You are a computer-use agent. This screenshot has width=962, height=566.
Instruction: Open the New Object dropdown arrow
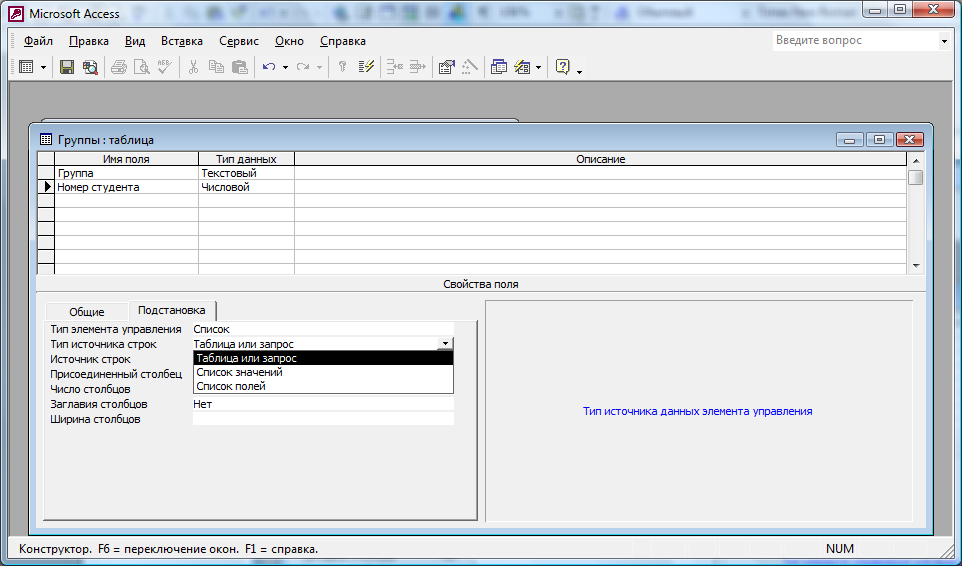pyautogui.click(x=539, y=67)
